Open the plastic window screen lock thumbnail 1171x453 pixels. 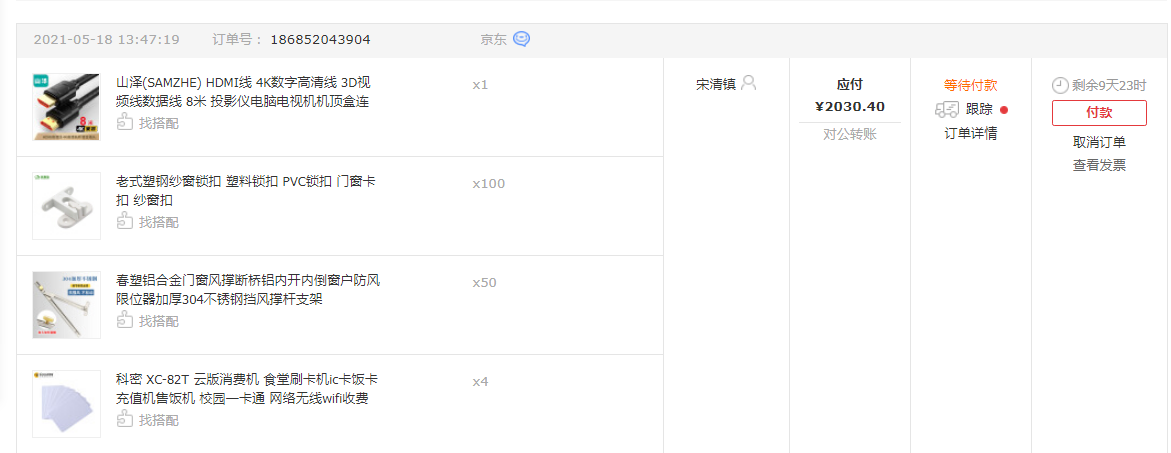pyautogui.click(x=66, y=206)
